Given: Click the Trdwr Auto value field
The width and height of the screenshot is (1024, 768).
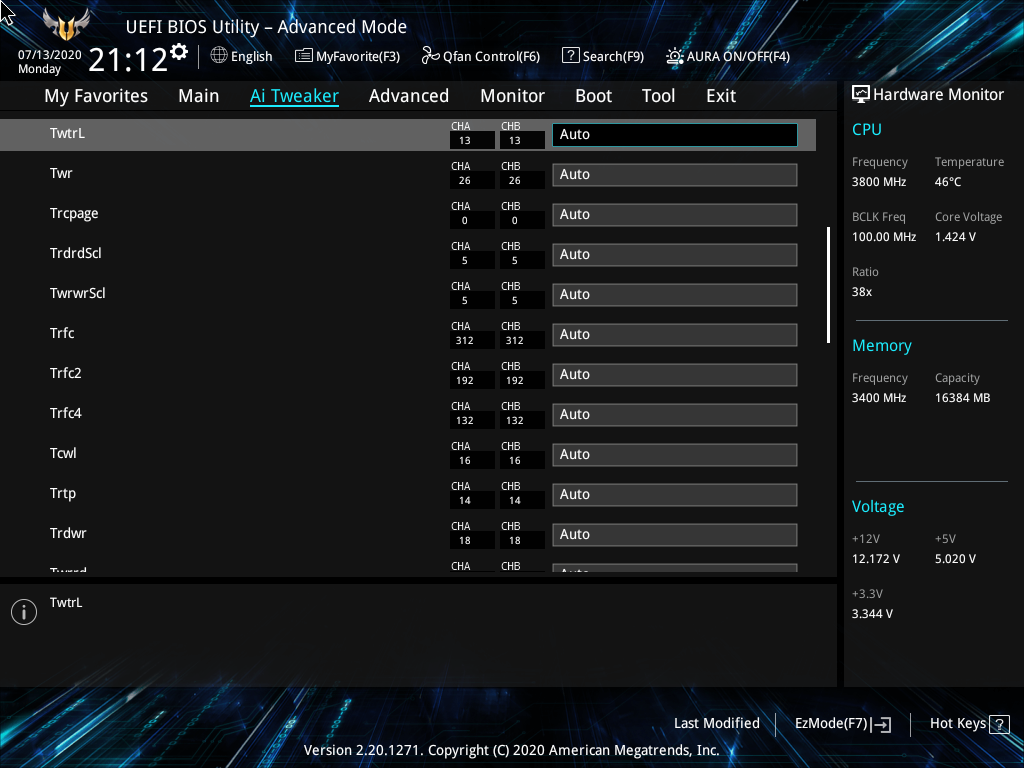Looking at the screenshot, I should (675, 535).
